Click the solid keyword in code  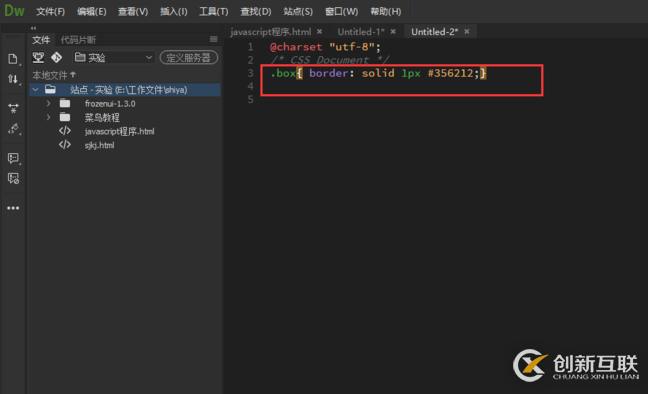[x=378, y=73]
